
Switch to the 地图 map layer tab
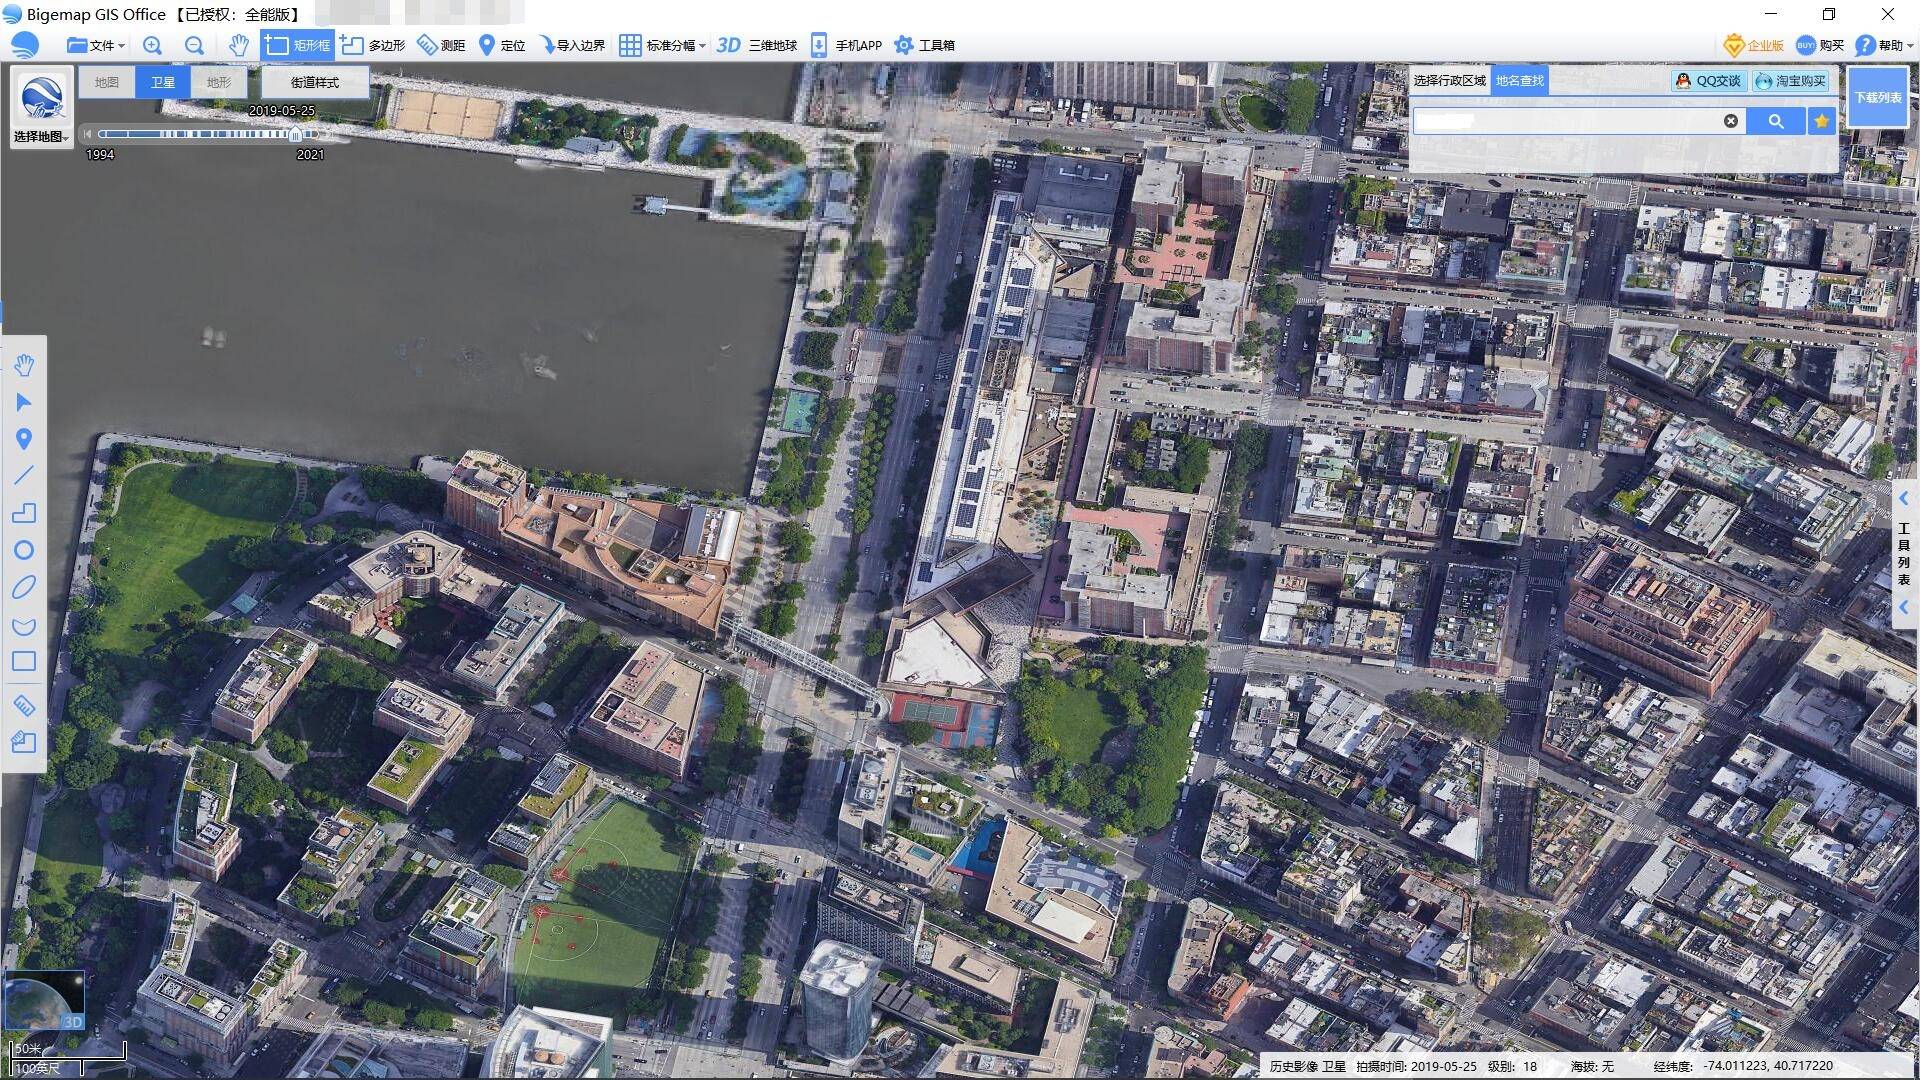tap(107, 82)
